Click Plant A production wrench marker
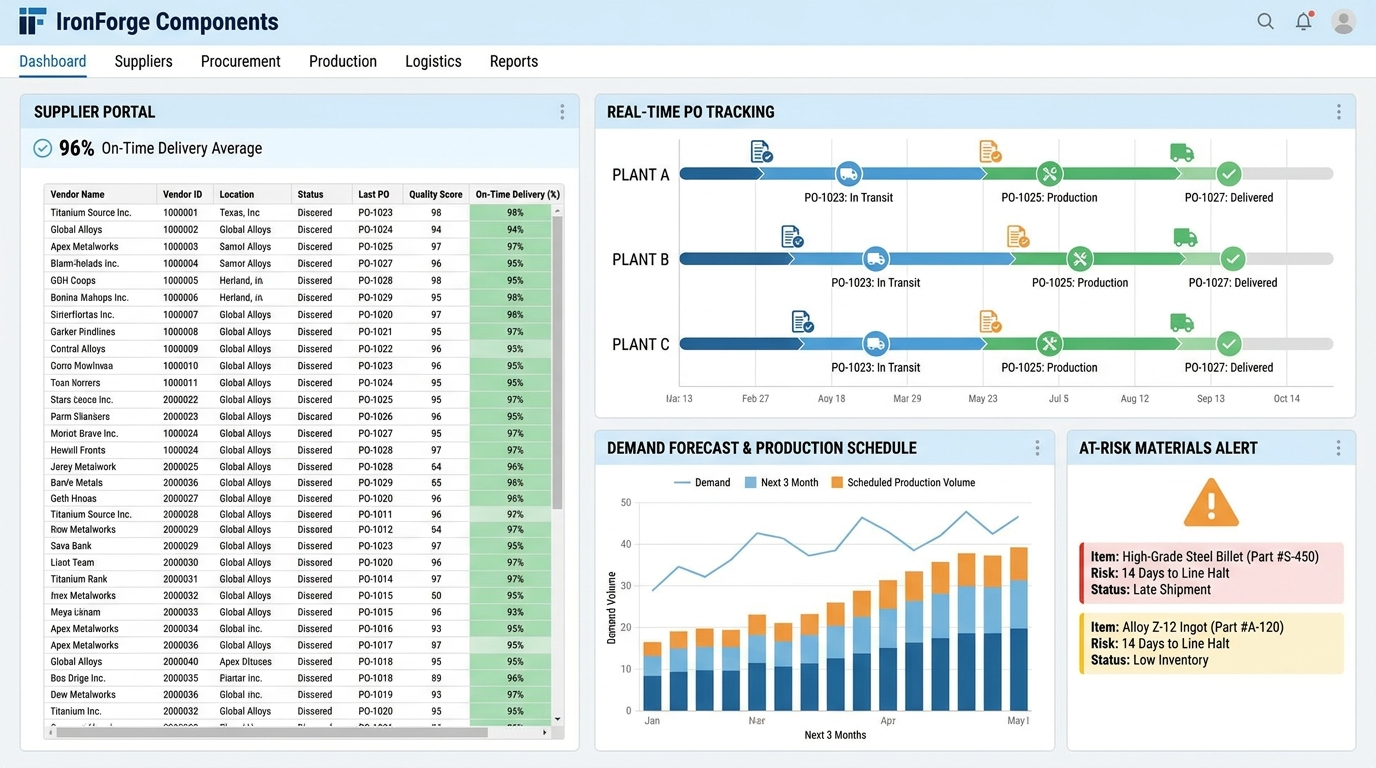 (x=1049, y=174)
